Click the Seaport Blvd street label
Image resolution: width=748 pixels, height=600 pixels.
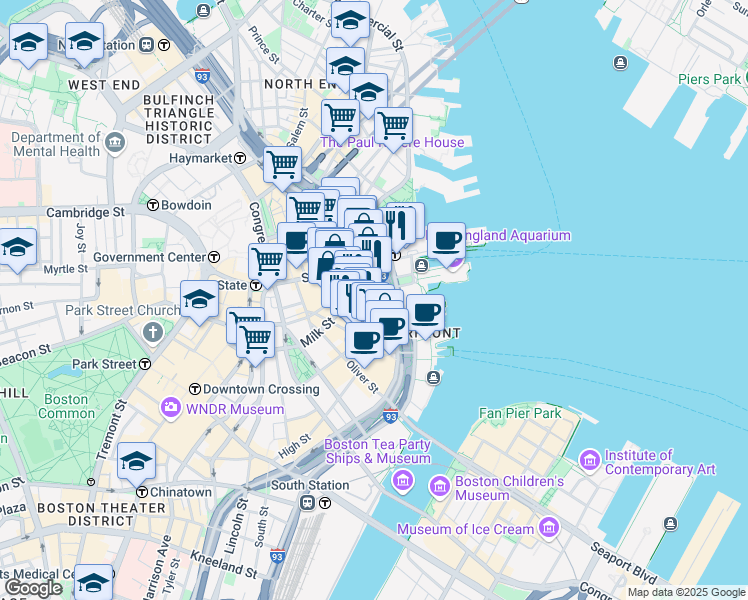(624, 563)
